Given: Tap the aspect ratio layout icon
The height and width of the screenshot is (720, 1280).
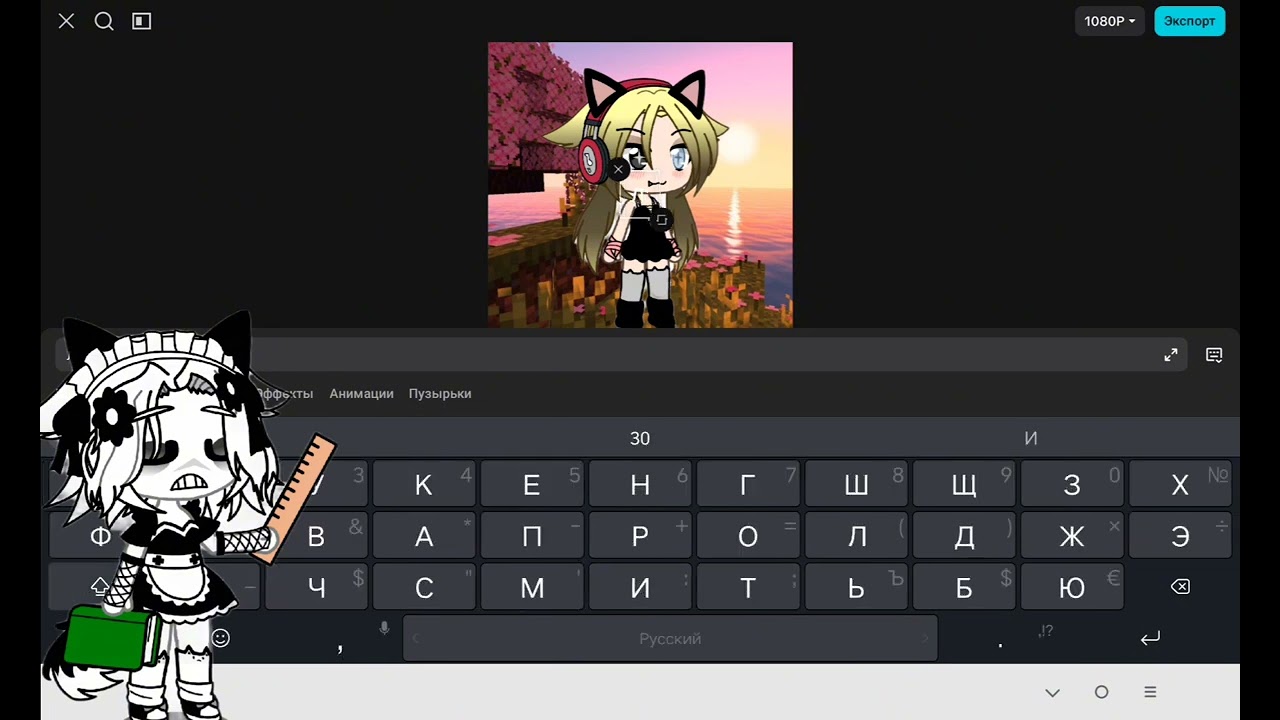Looking at the screenshot, I should (142, 21).
